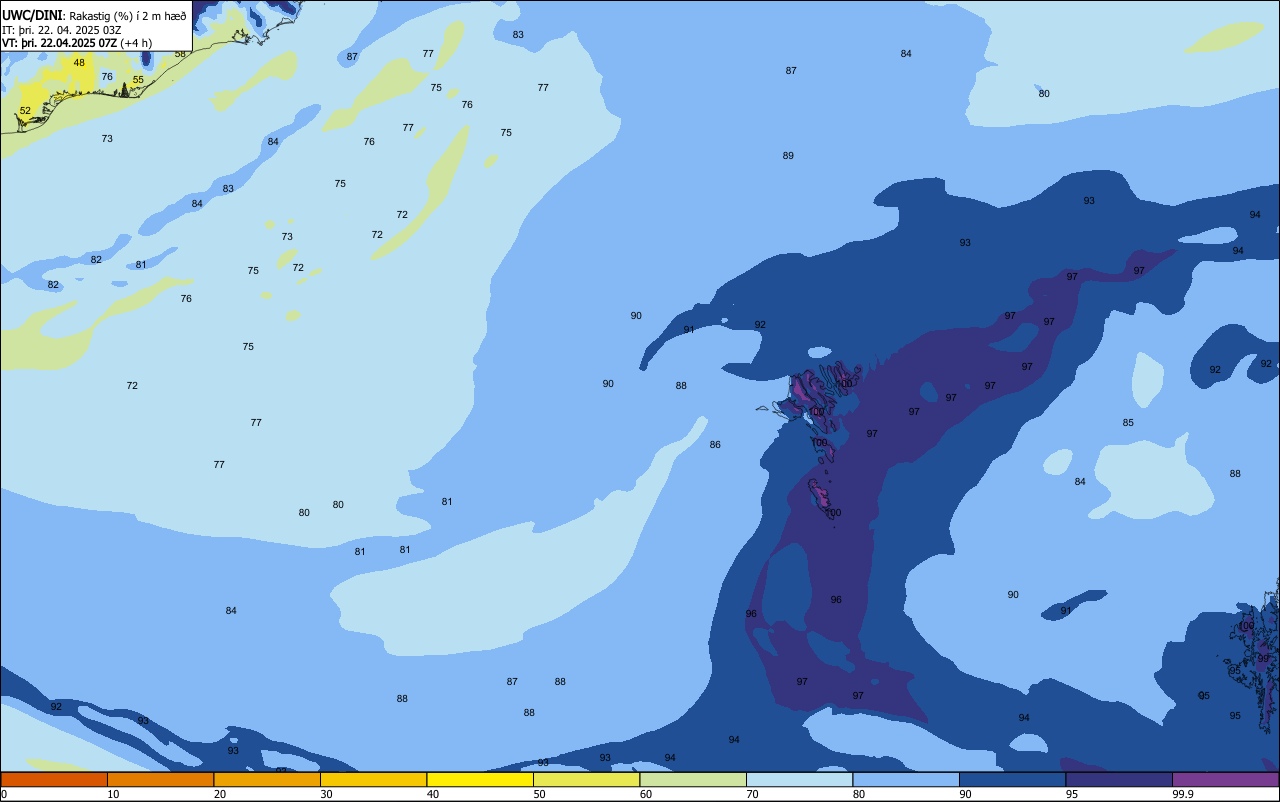The width and height of the screenshot is (1280, 802).
Task: Click the "VT: þri. 22.04.2025 07Z" valid time
Action: [59, 43]
